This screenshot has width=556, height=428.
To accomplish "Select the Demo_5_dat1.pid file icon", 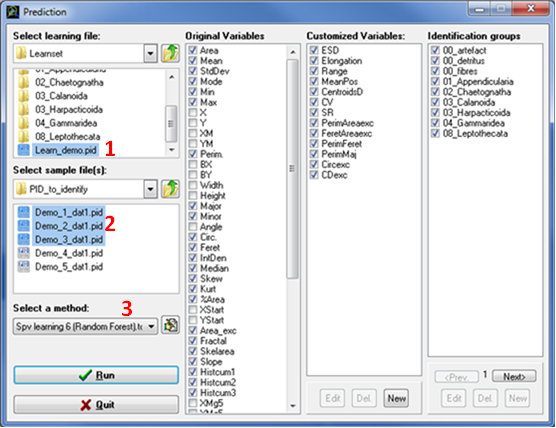I will pos(23,266).
